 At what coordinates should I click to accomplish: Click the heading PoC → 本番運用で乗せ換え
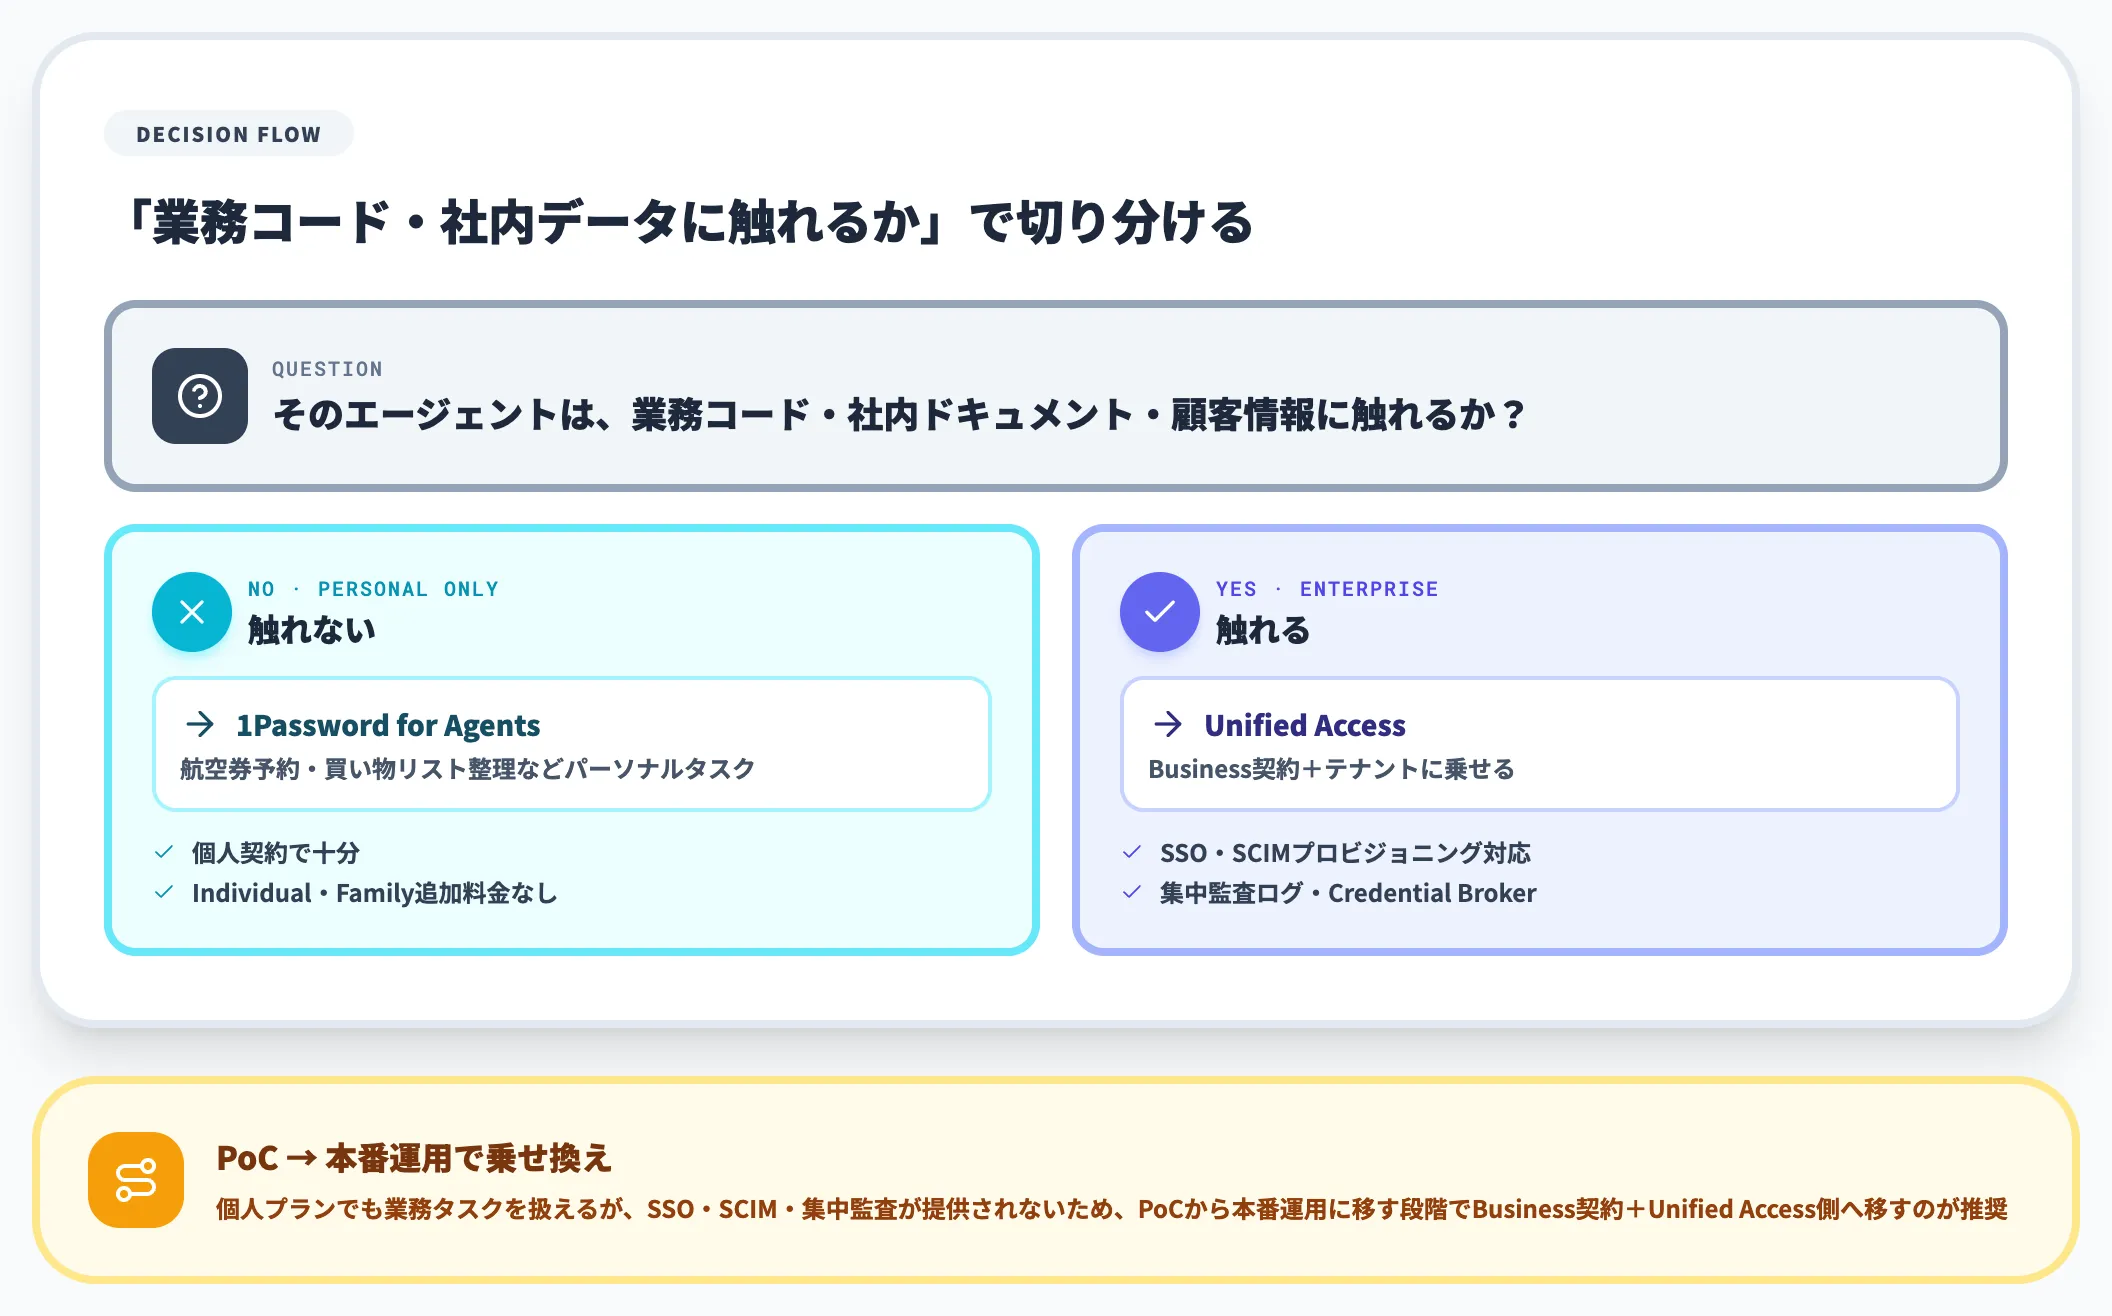[x=414, y=1158]
